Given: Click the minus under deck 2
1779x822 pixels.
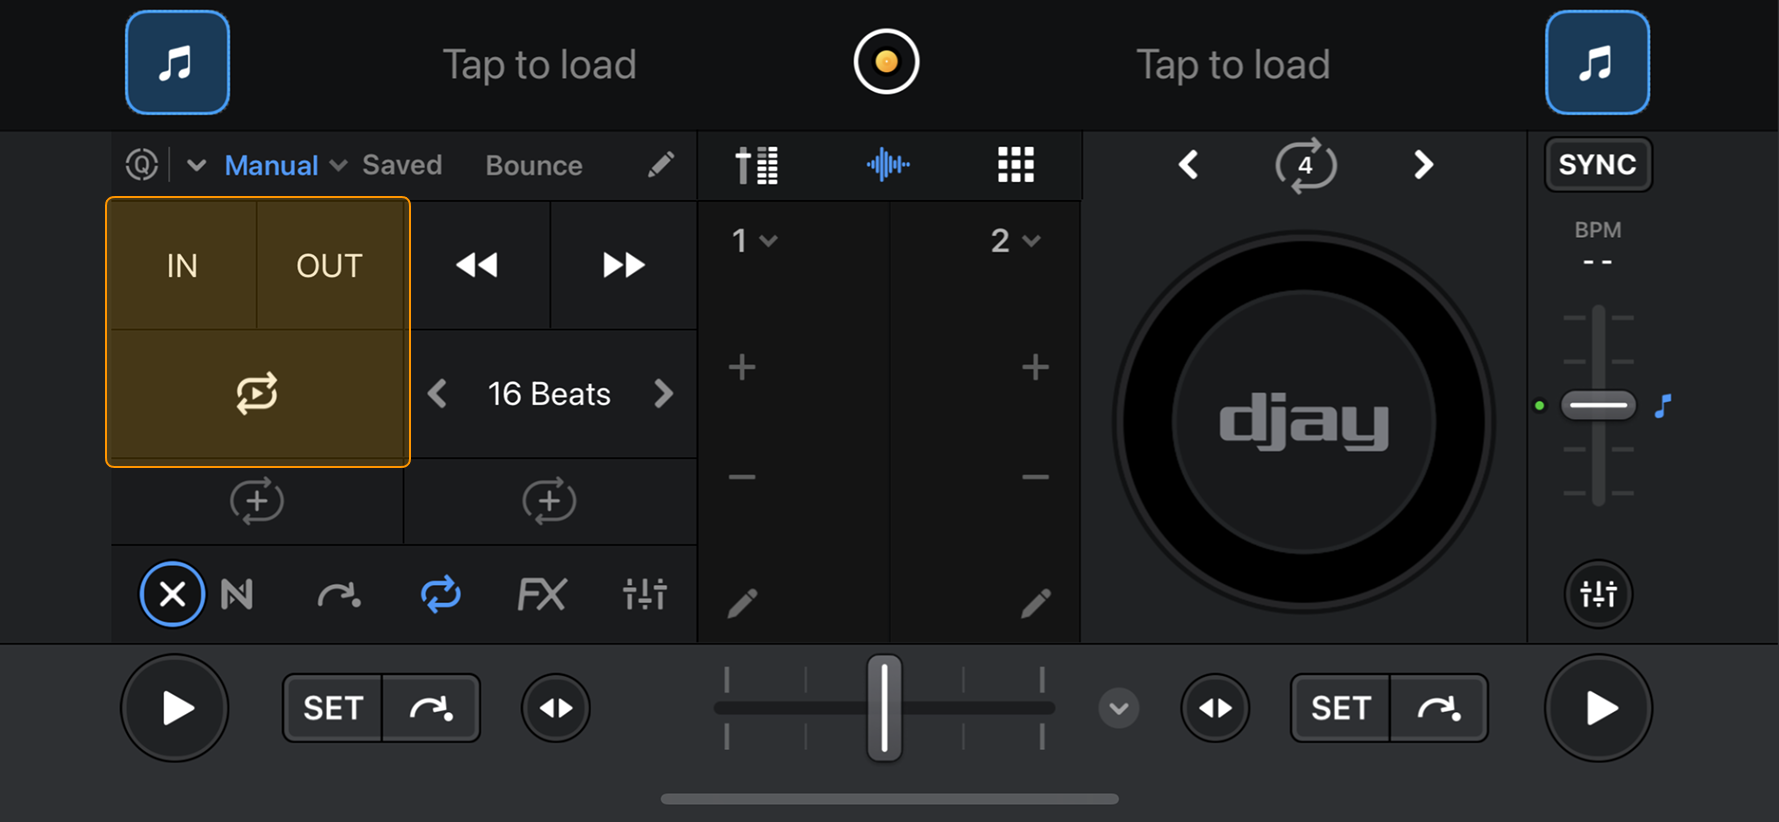Looking at the screenshot, I should coord(1036,477).
